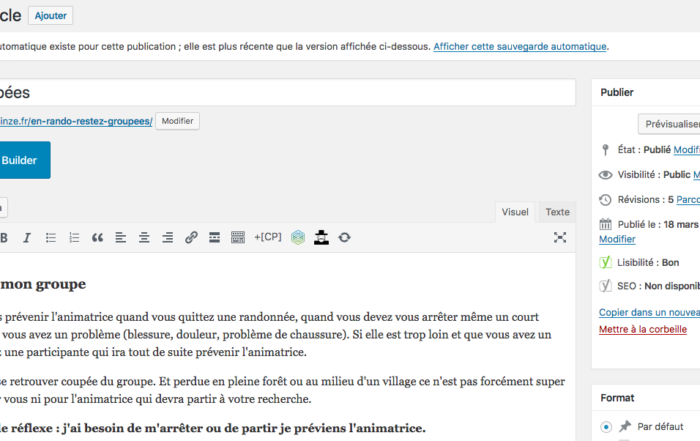The image size is (700, 441).
Task: Switch to the Visuel editor tab
Action: tap(515, 212)
